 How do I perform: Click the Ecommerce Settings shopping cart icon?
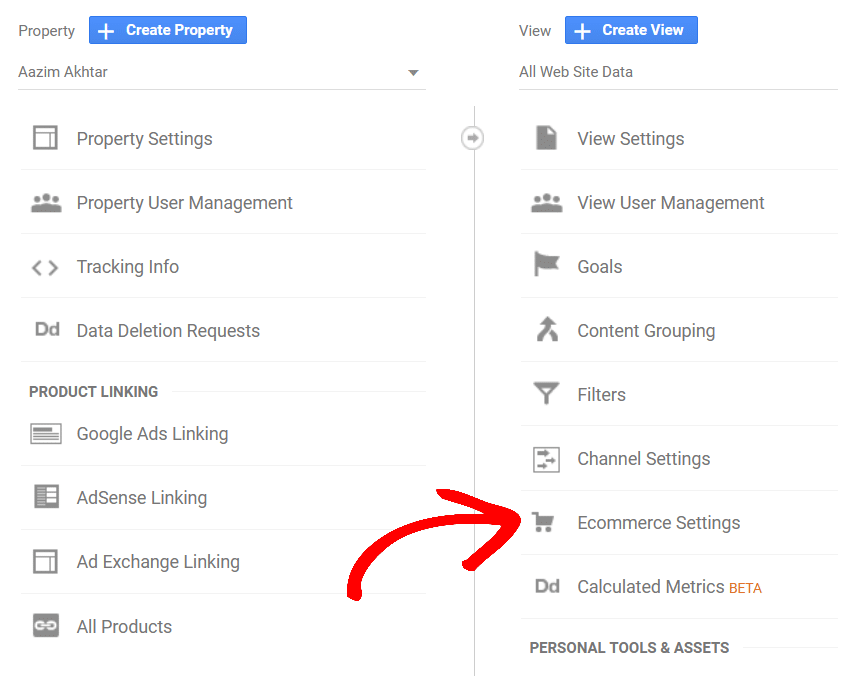coord(543,522)
